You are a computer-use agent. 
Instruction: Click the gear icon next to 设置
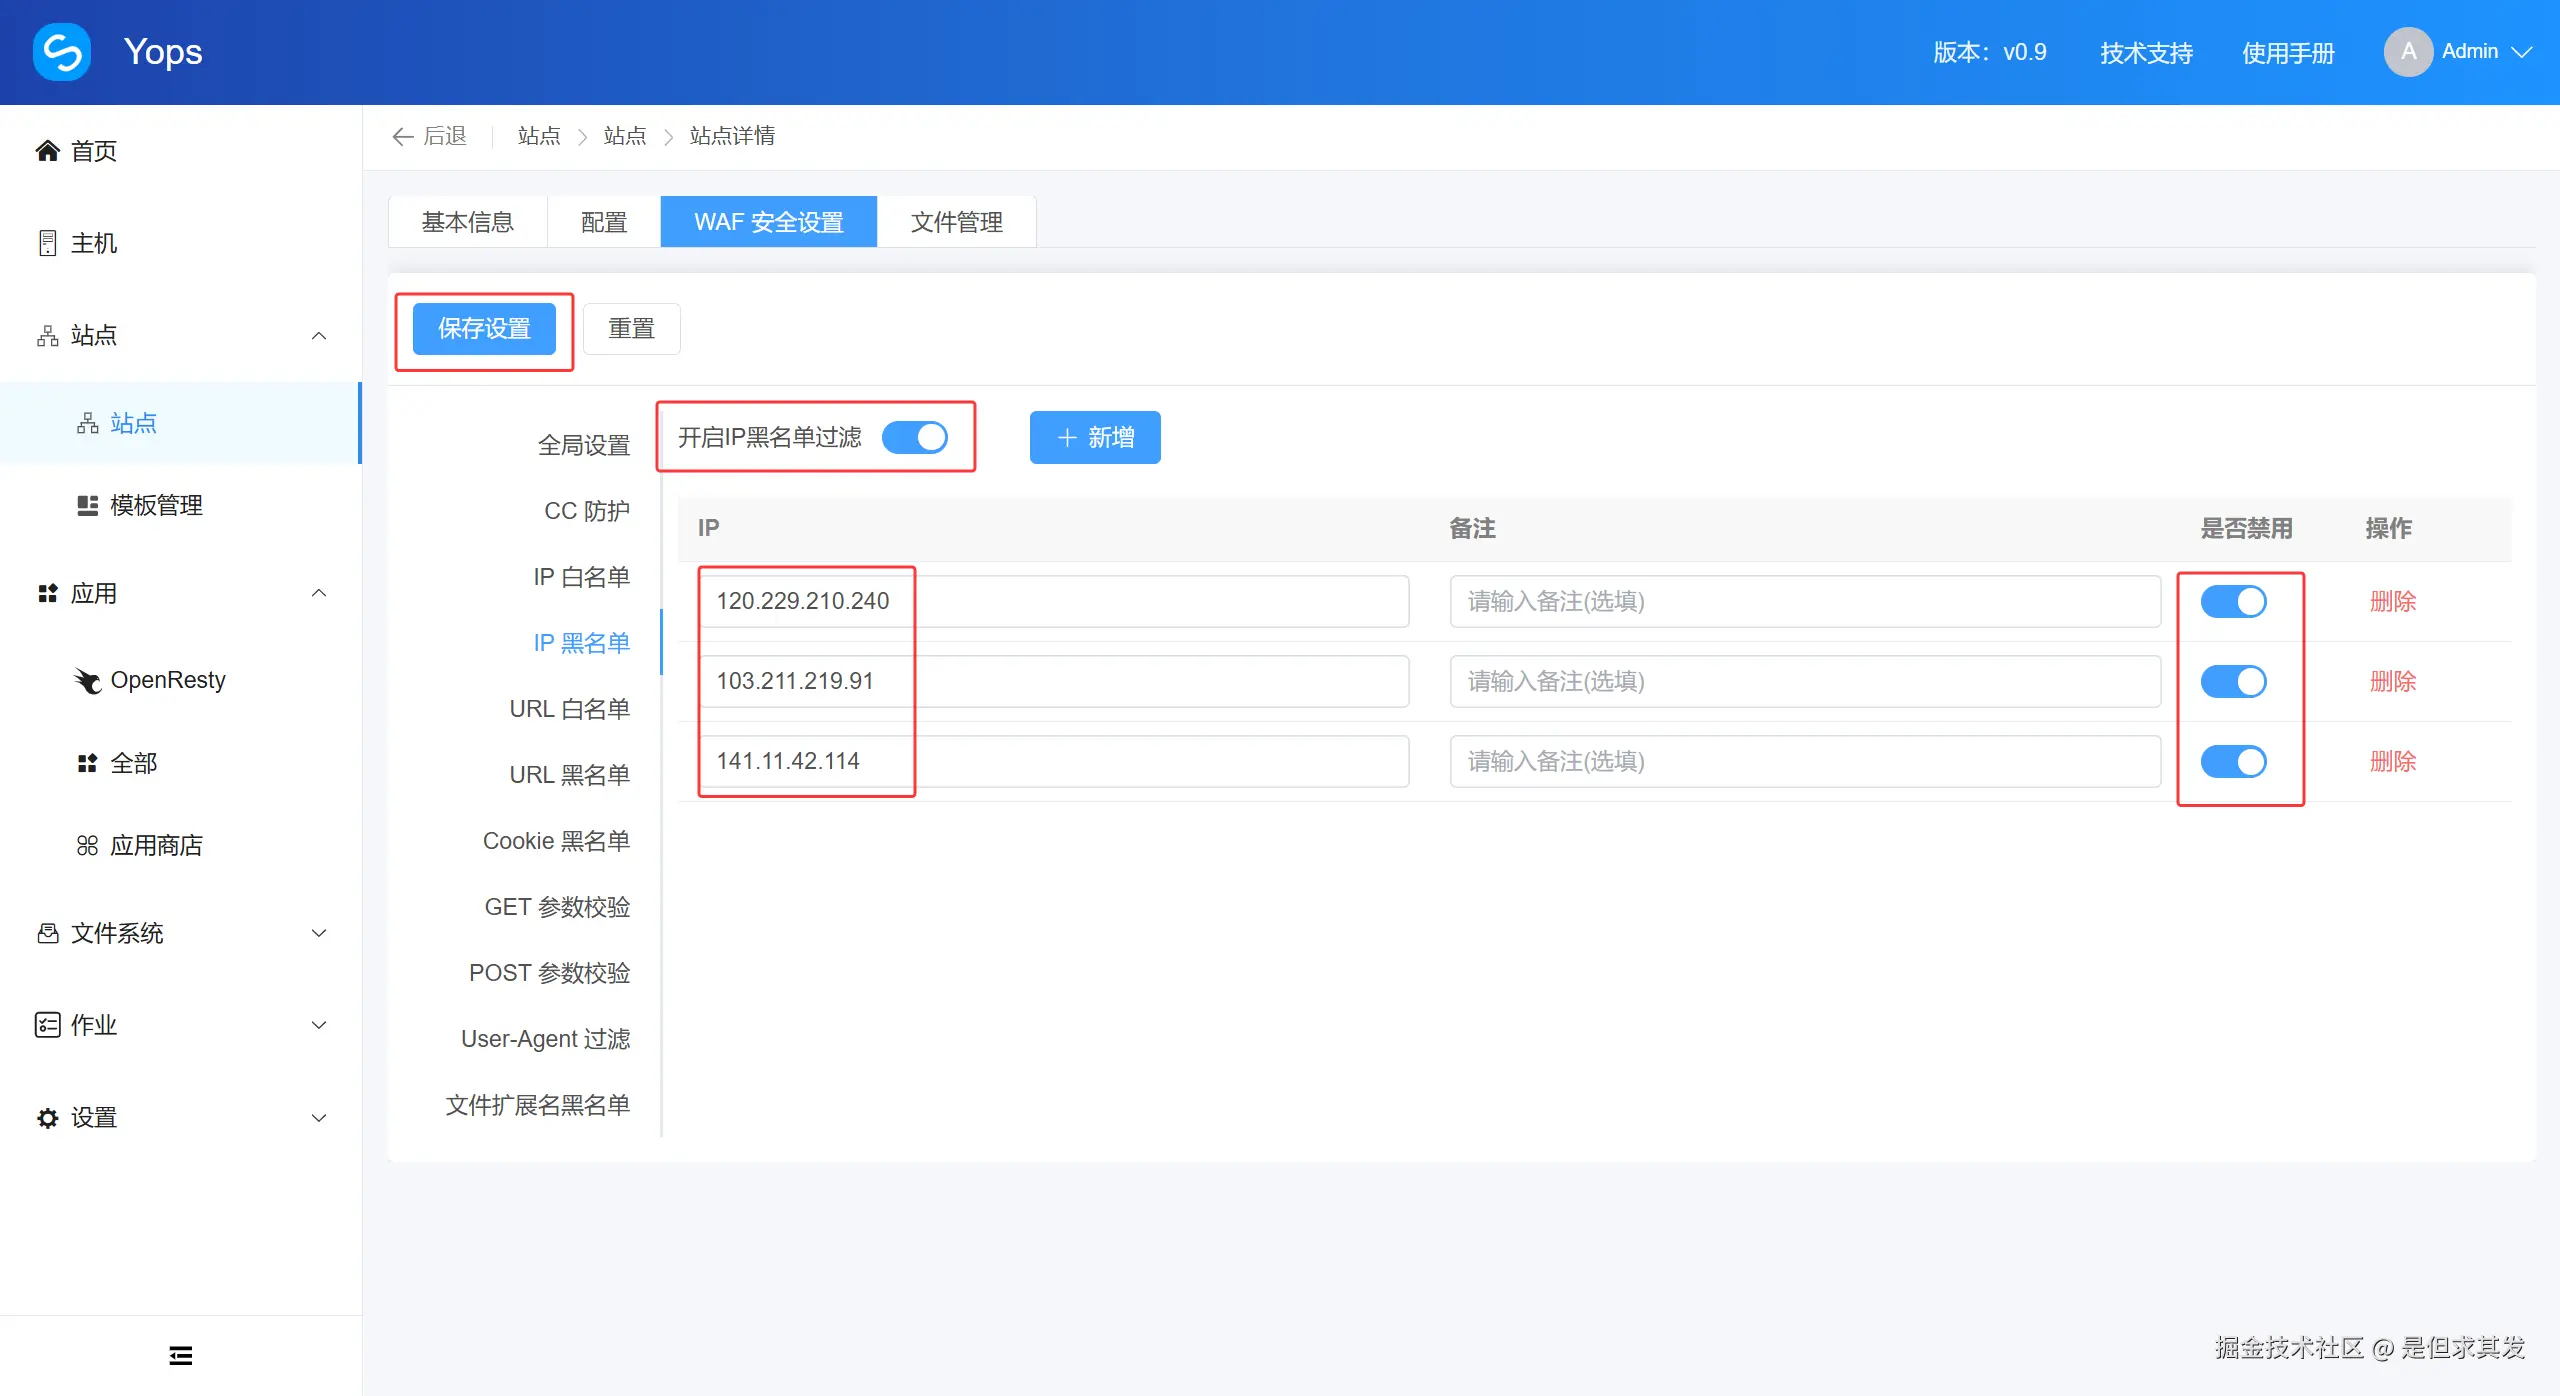(x=47, y=1118)
